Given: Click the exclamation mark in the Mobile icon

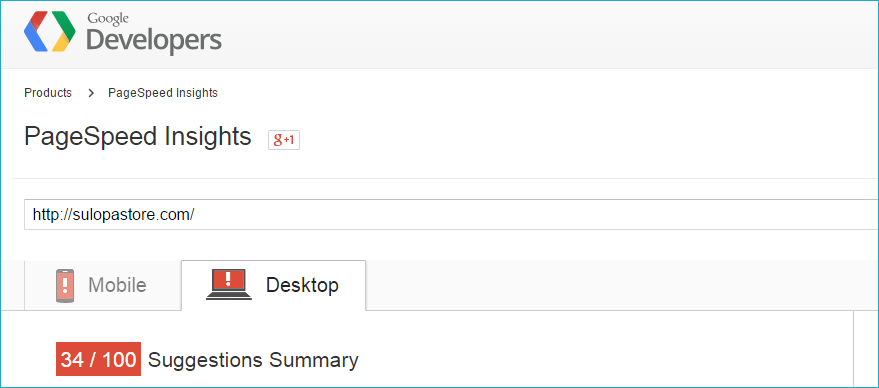Looking at the screenshot, I should click(65, 285).
